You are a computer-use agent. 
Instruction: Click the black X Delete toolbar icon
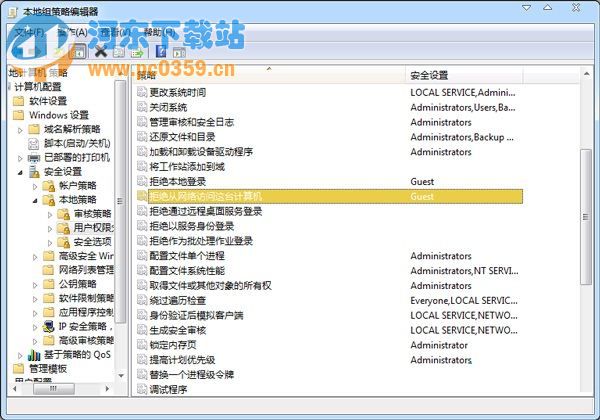point(101,51)
